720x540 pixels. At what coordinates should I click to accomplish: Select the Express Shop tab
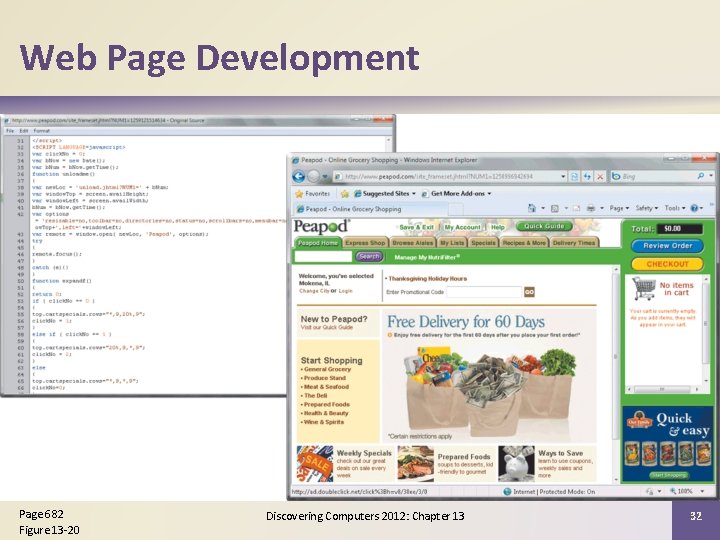(x=365, y=242)
